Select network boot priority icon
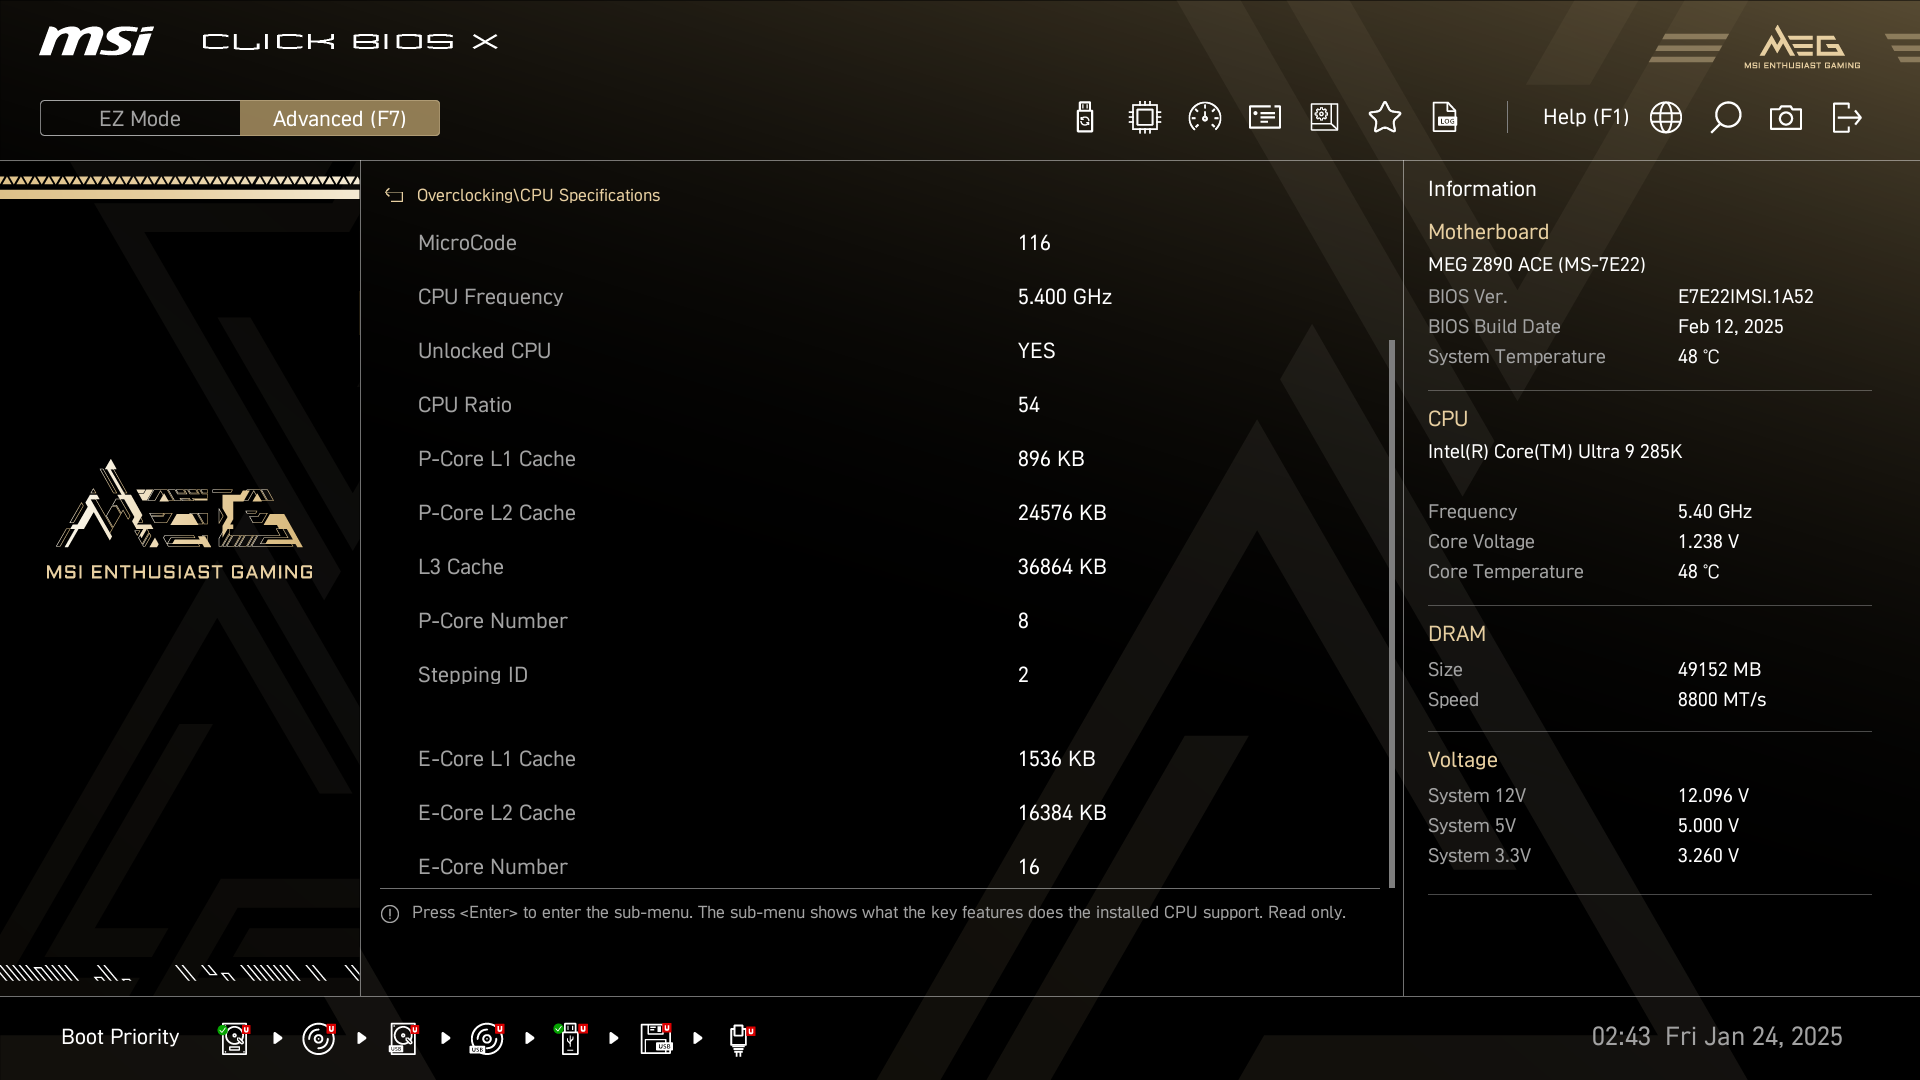The image size is (1920, 1080). 740,1039
